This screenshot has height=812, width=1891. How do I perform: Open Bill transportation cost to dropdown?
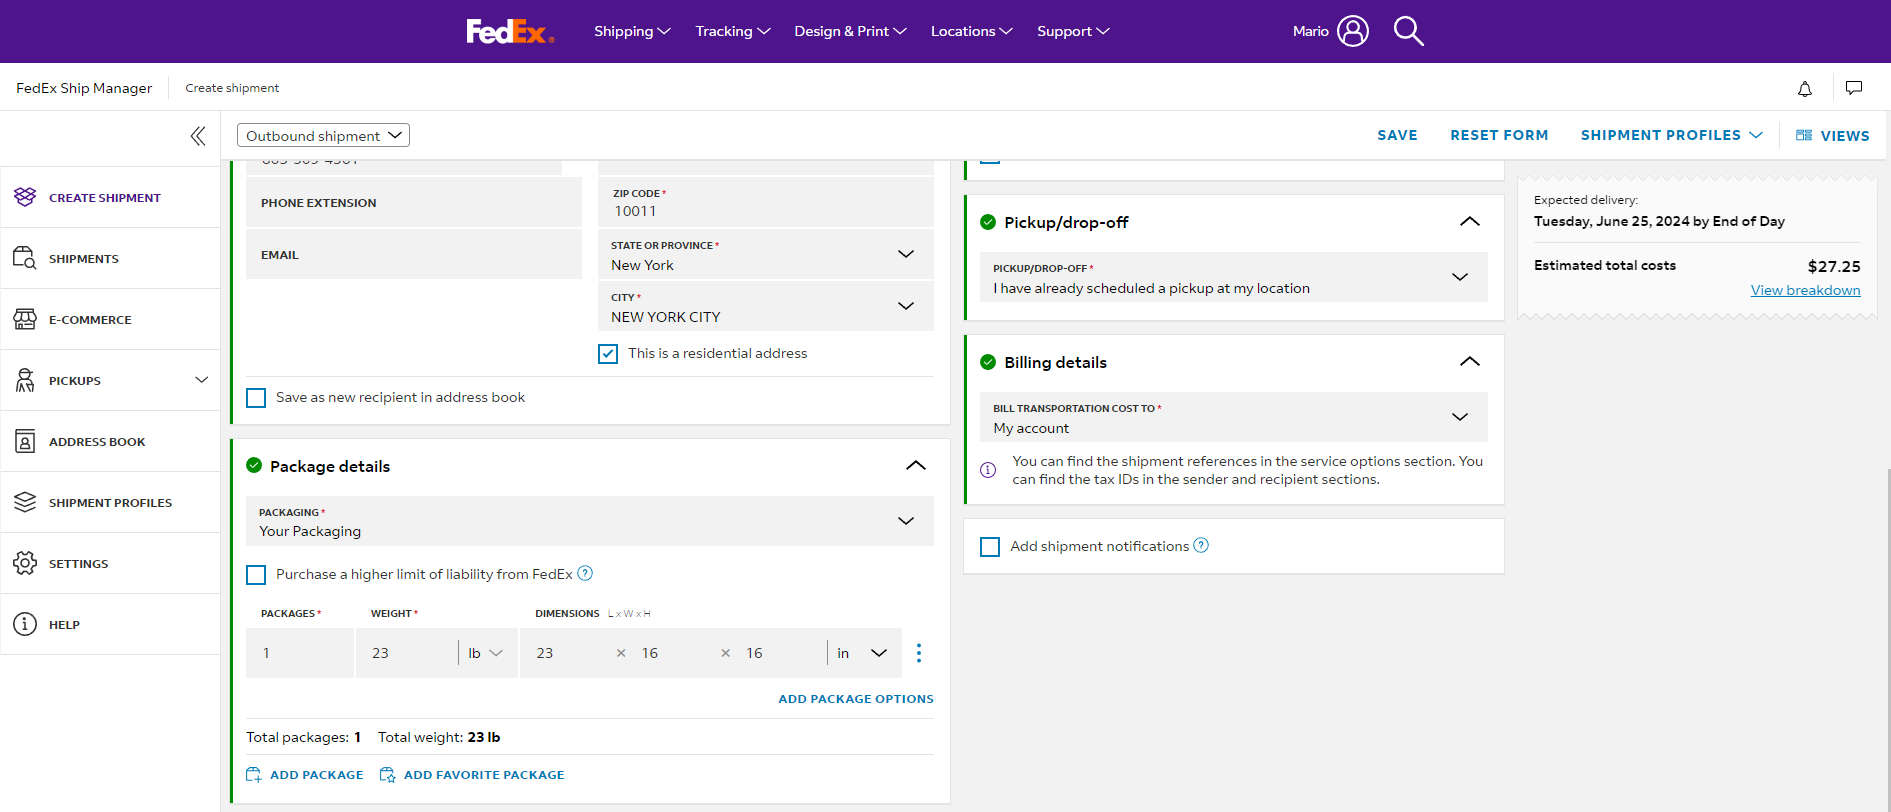point(1234,417)
